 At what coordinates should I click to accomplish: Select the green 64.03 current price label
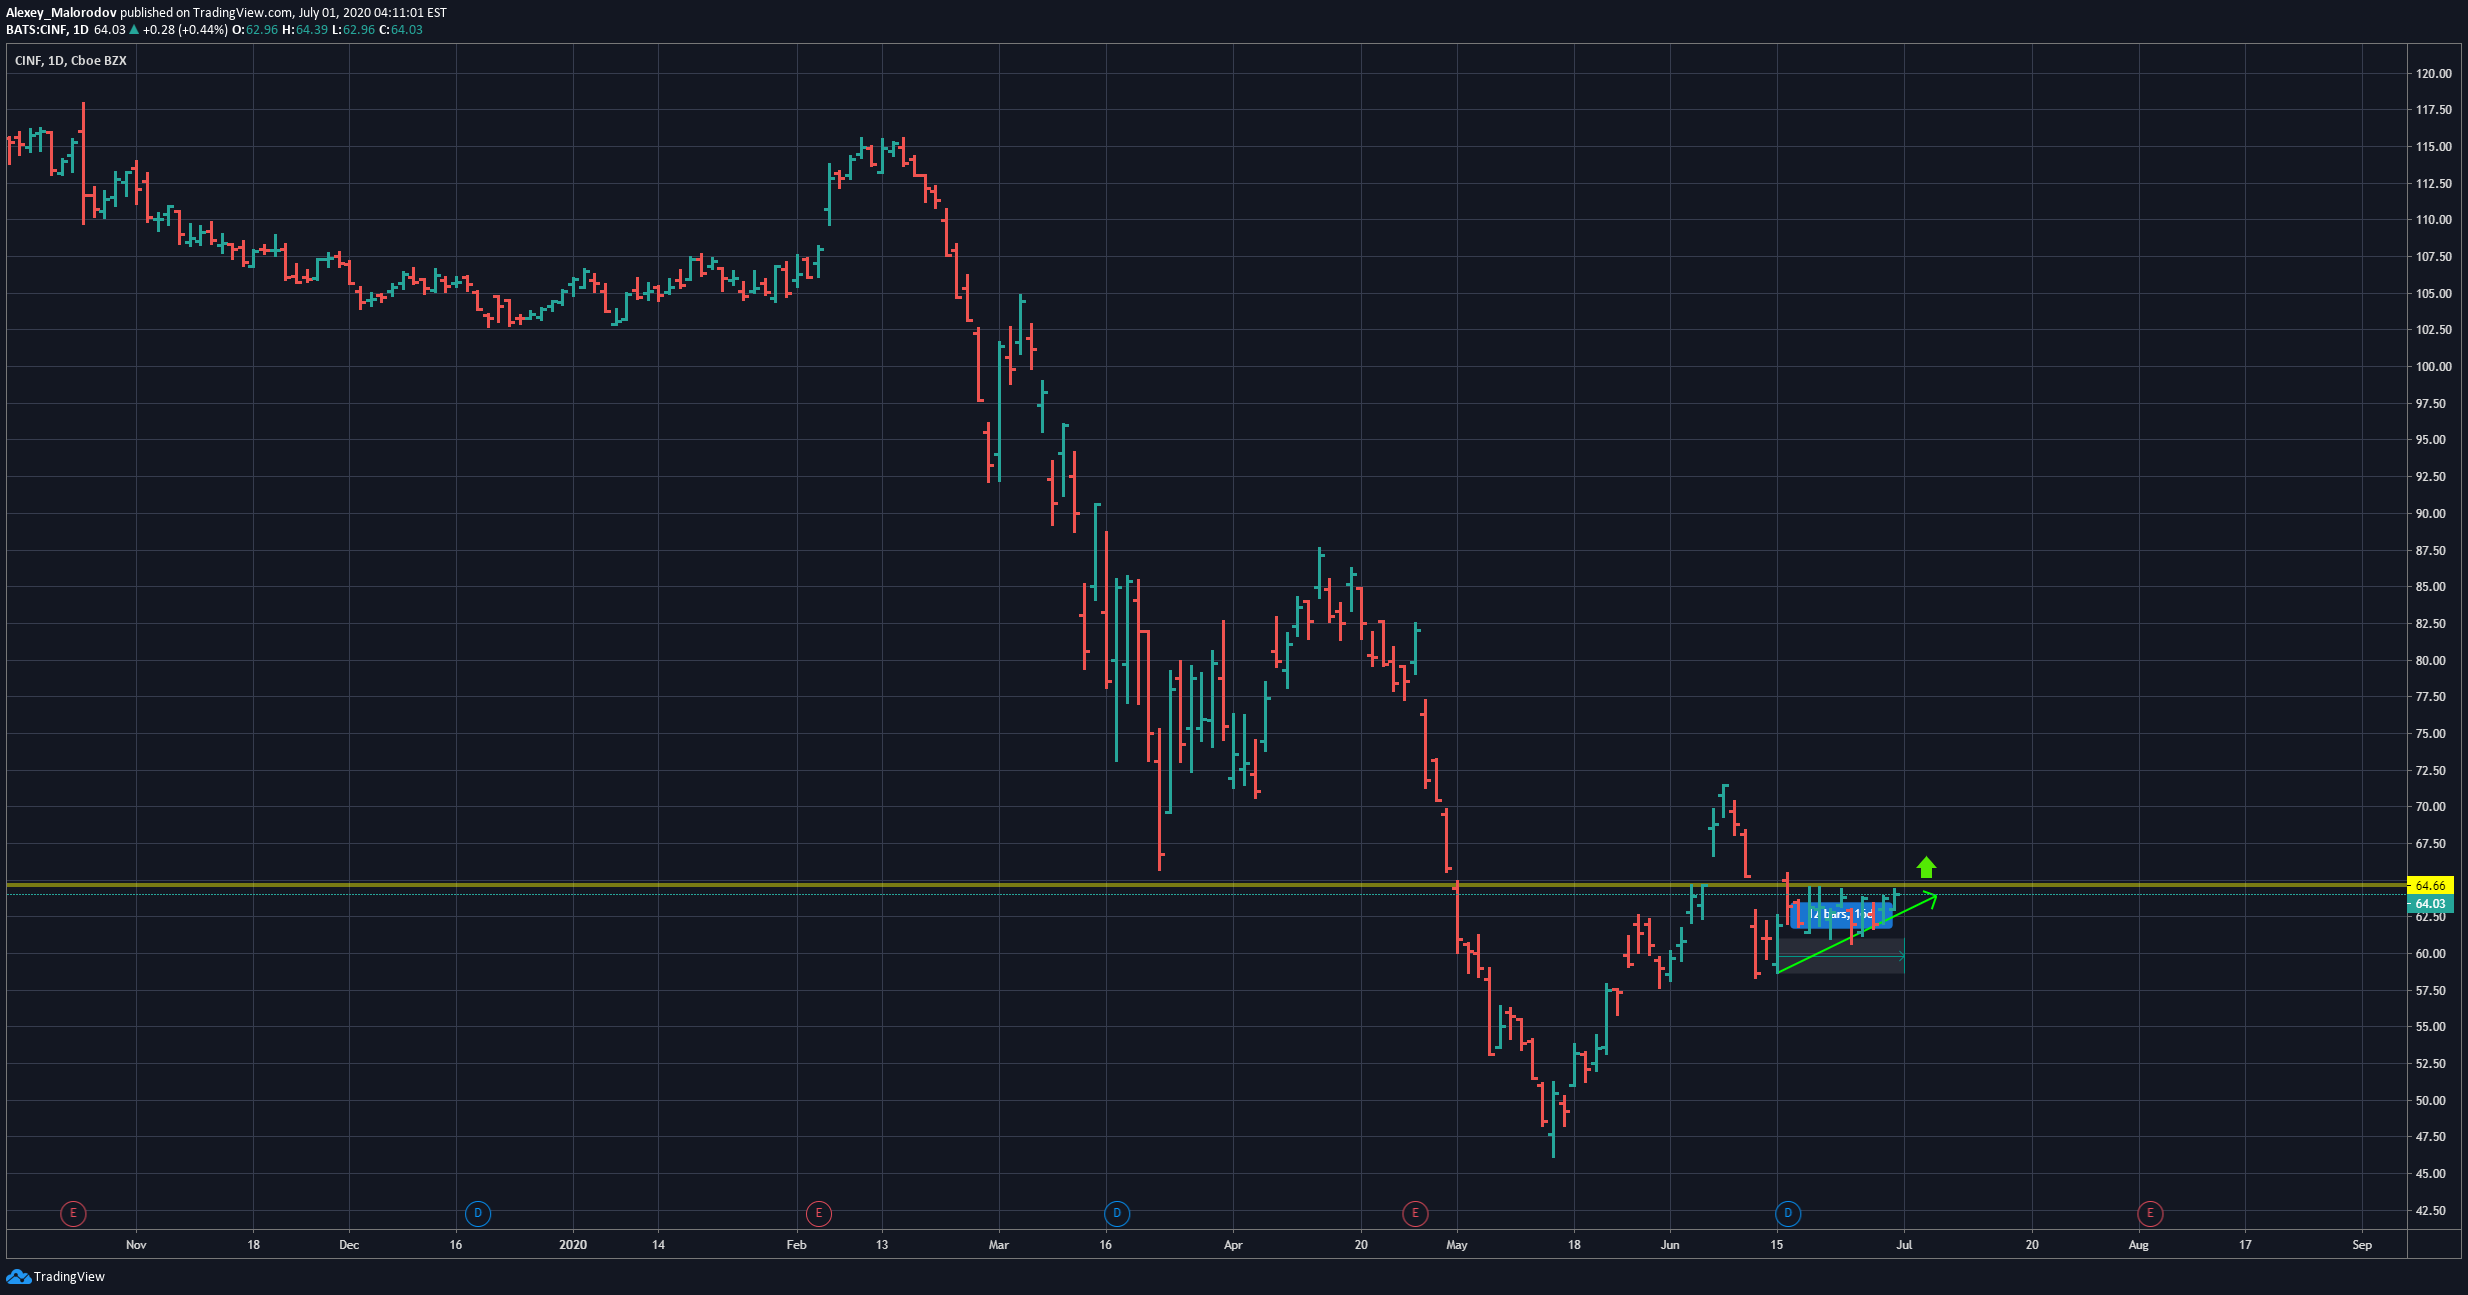2429,904
